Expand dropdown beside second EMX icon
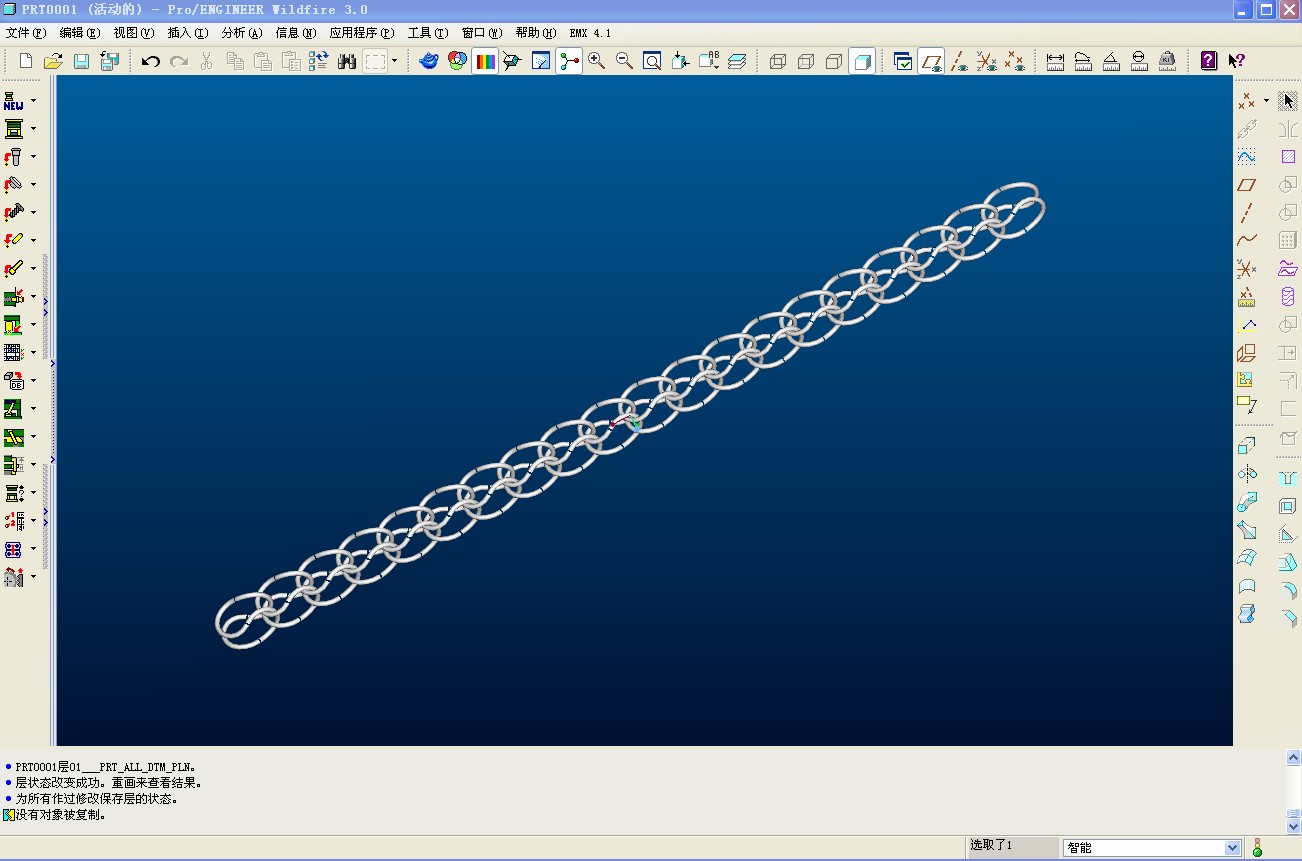 [x=33, y=128]
